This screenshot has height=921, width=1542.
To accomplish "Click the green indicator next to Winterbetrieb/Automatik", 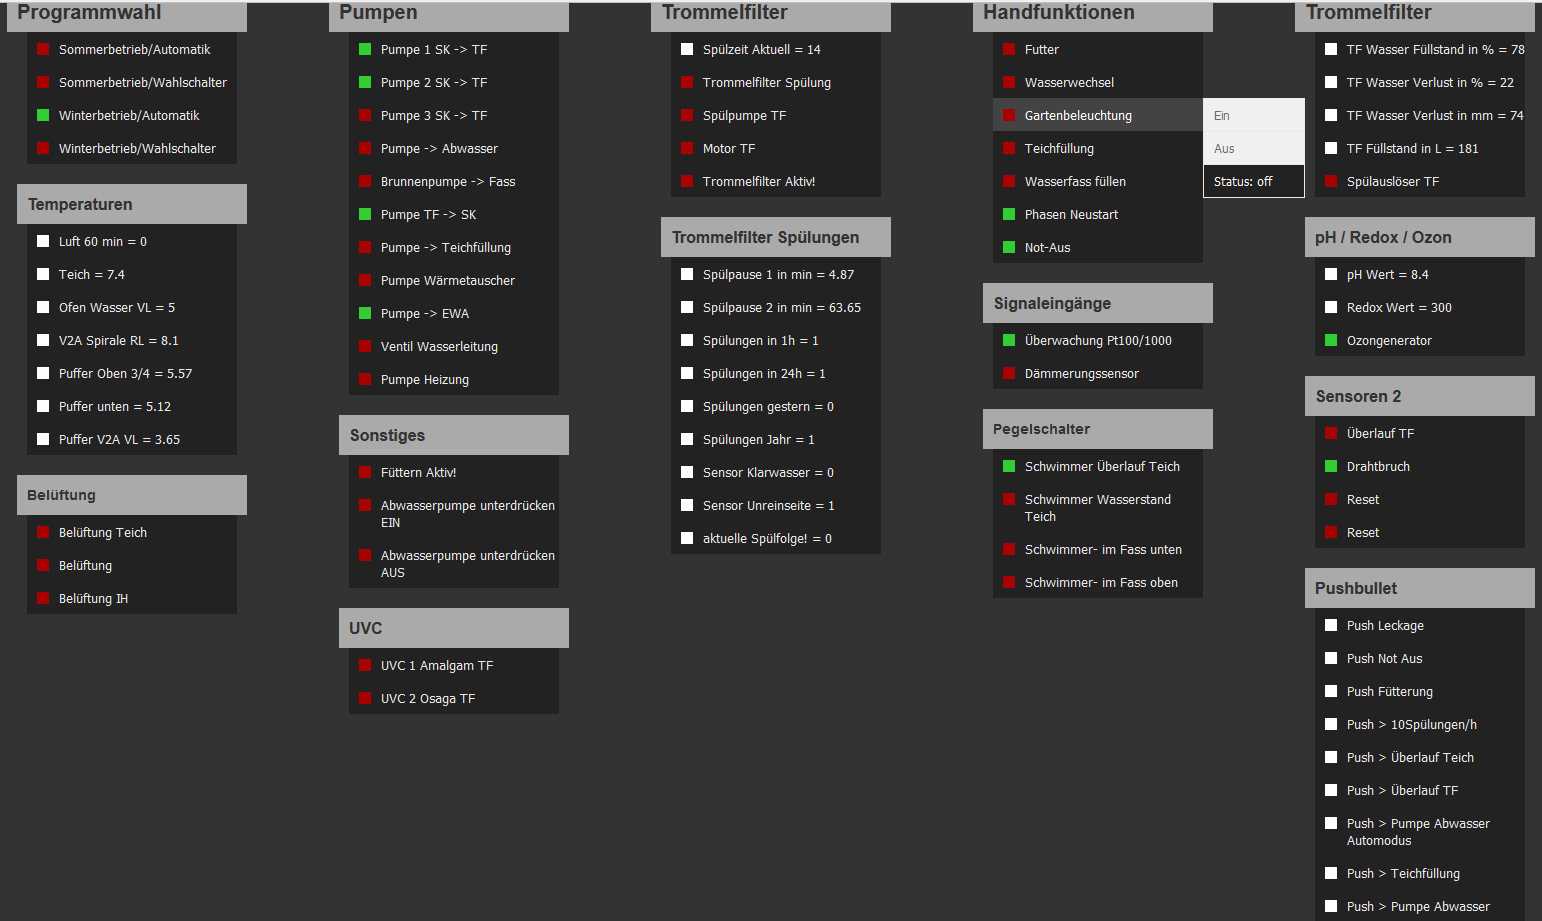I will pyautogui.click(x=43, y=116).
